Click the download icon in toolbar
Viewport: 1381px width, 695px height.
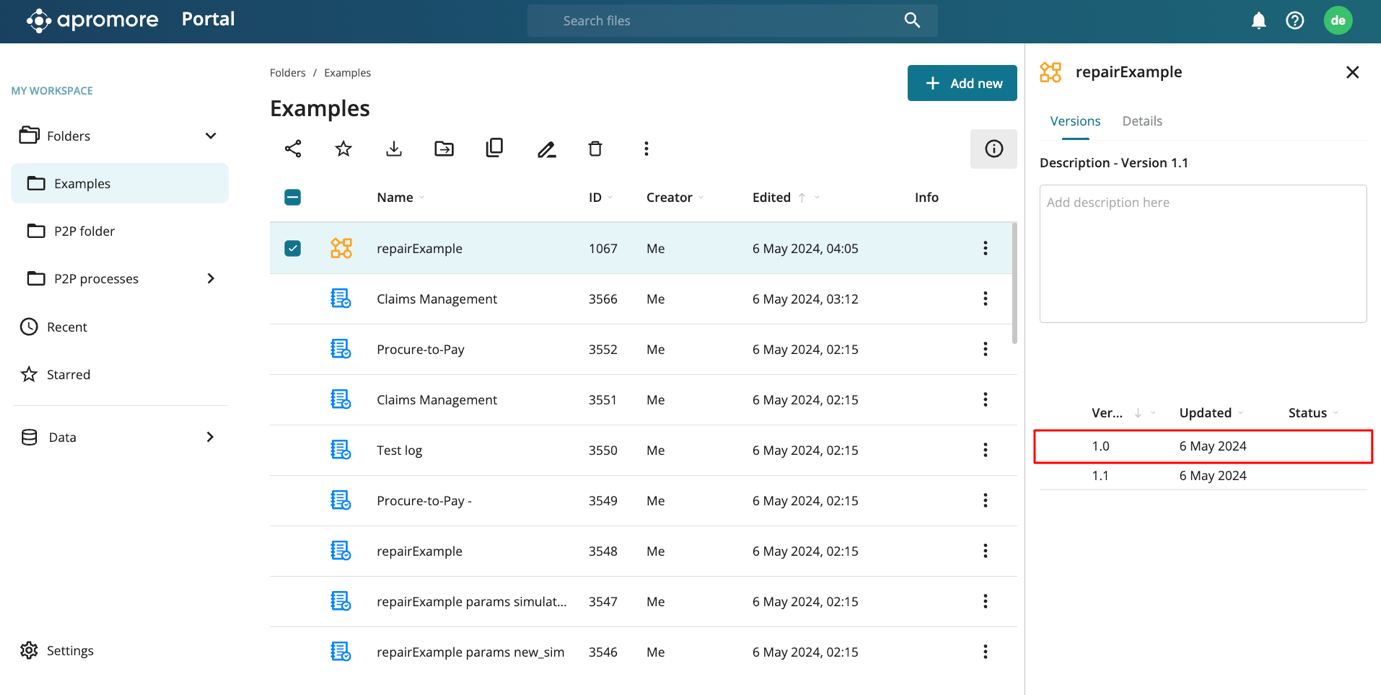pyautogui.click(x=394, y=149)
